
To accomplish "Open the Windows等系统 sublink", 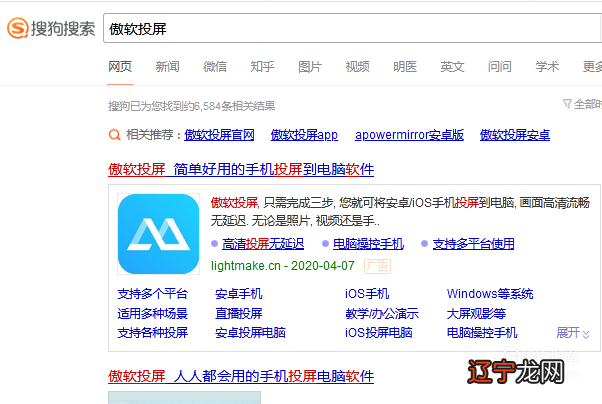I will pyautogui.click(x=490, y=294).
